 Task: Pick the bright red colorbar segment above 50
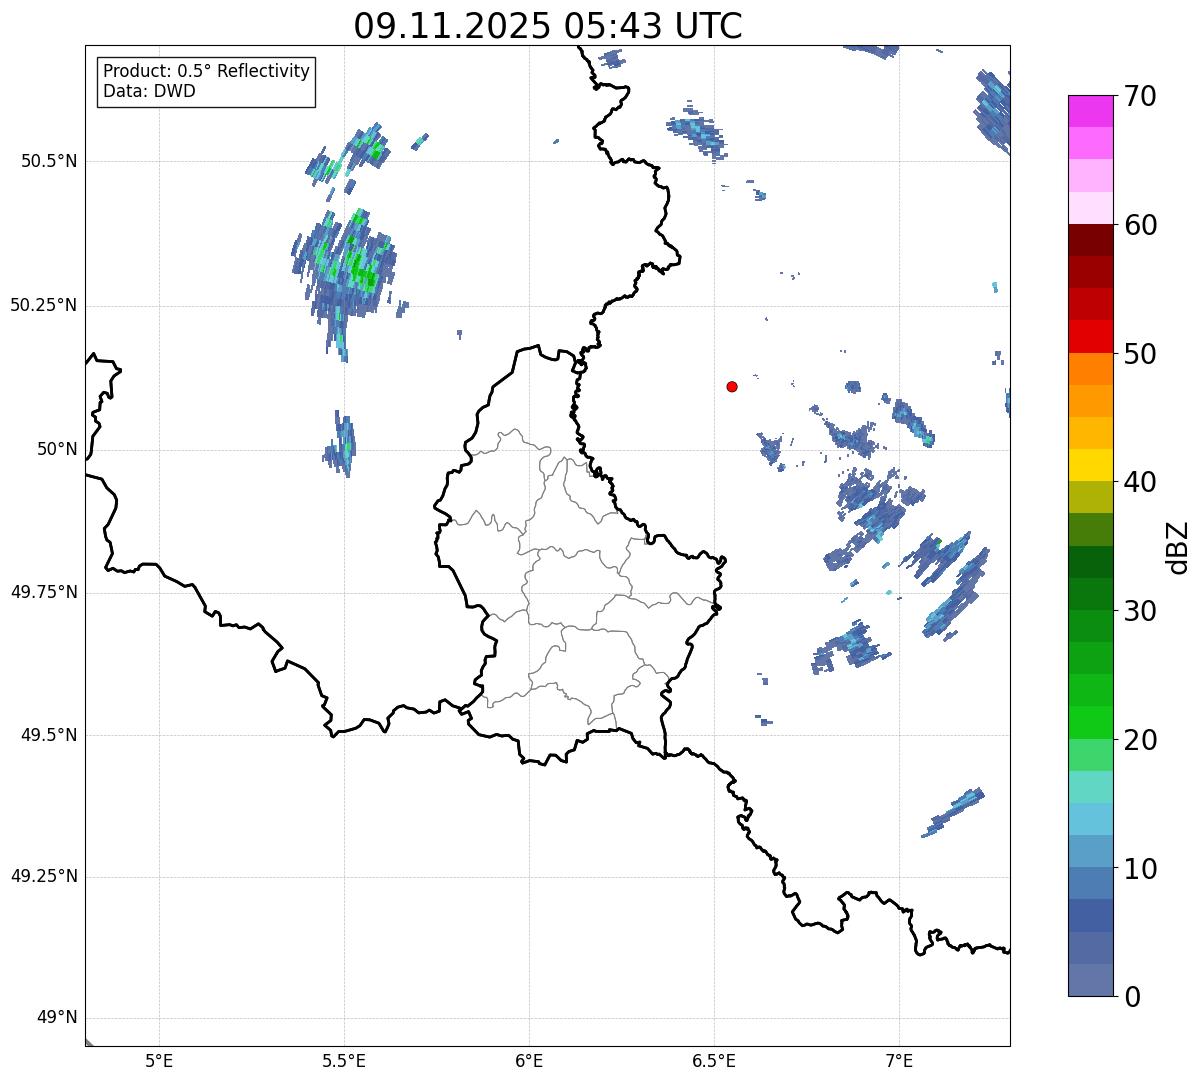click(1090, 337)
